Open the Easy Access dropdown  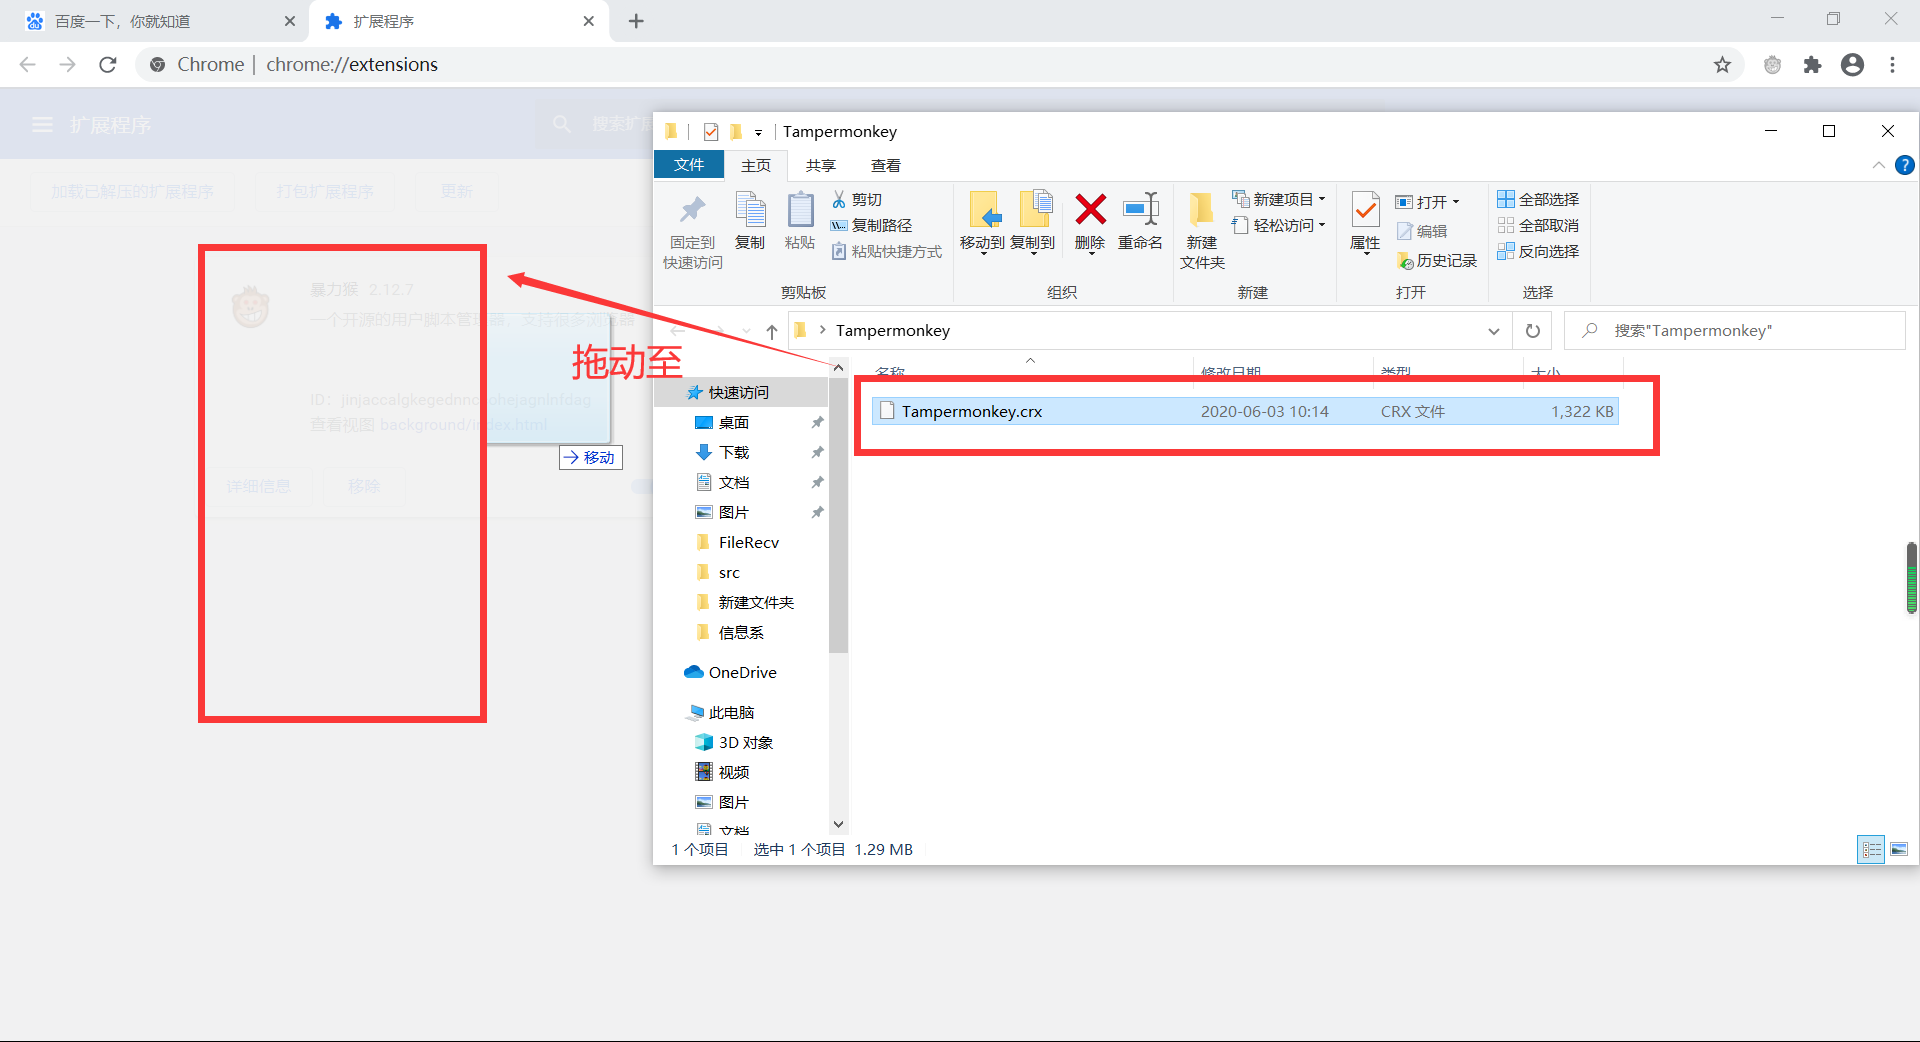coord(1280,225)
